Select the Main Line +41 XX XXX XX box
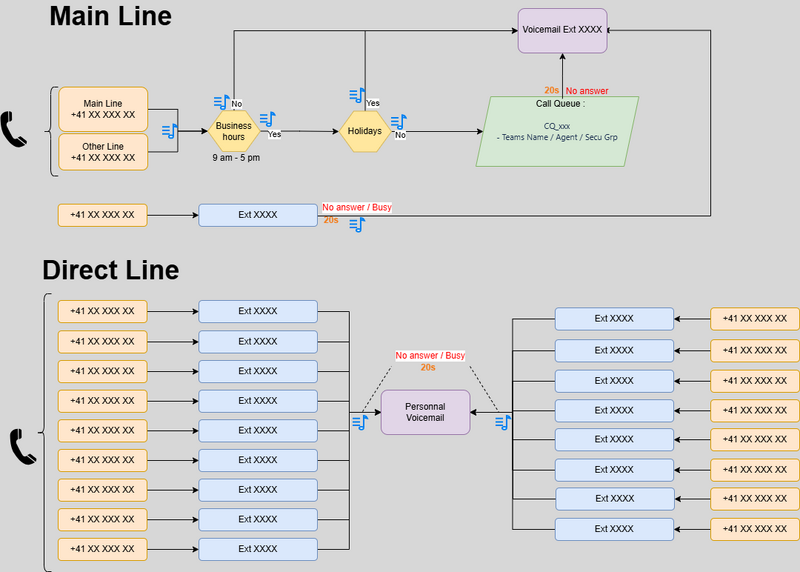The image size is (800, 572). click(103, 109)
